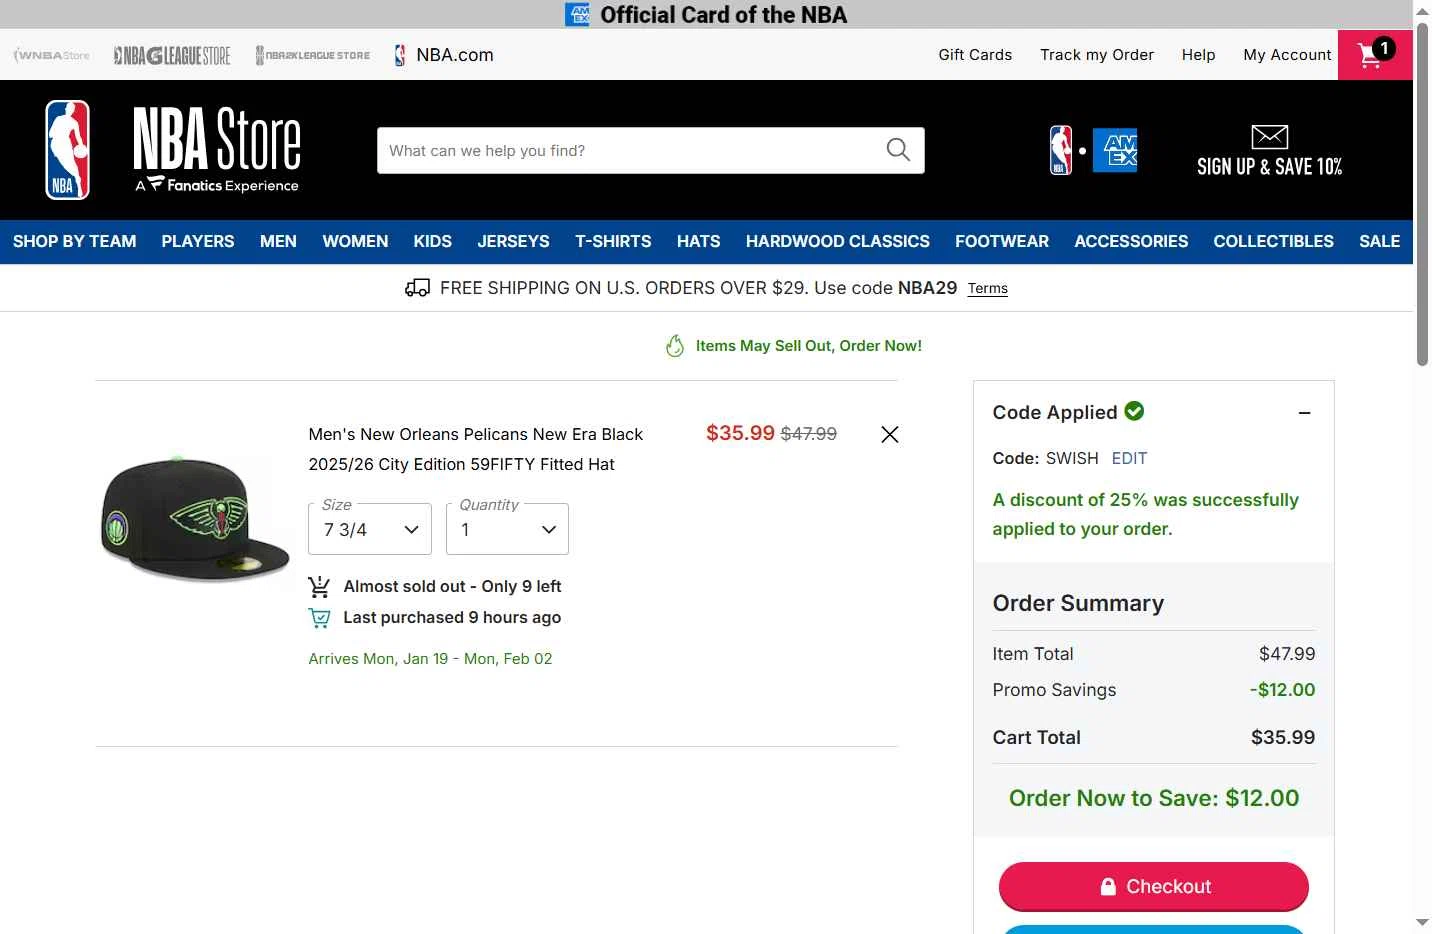Open the Hardwood Classics menu
The height and width of the screenshot is (934, 1432).
click(838, 241)
